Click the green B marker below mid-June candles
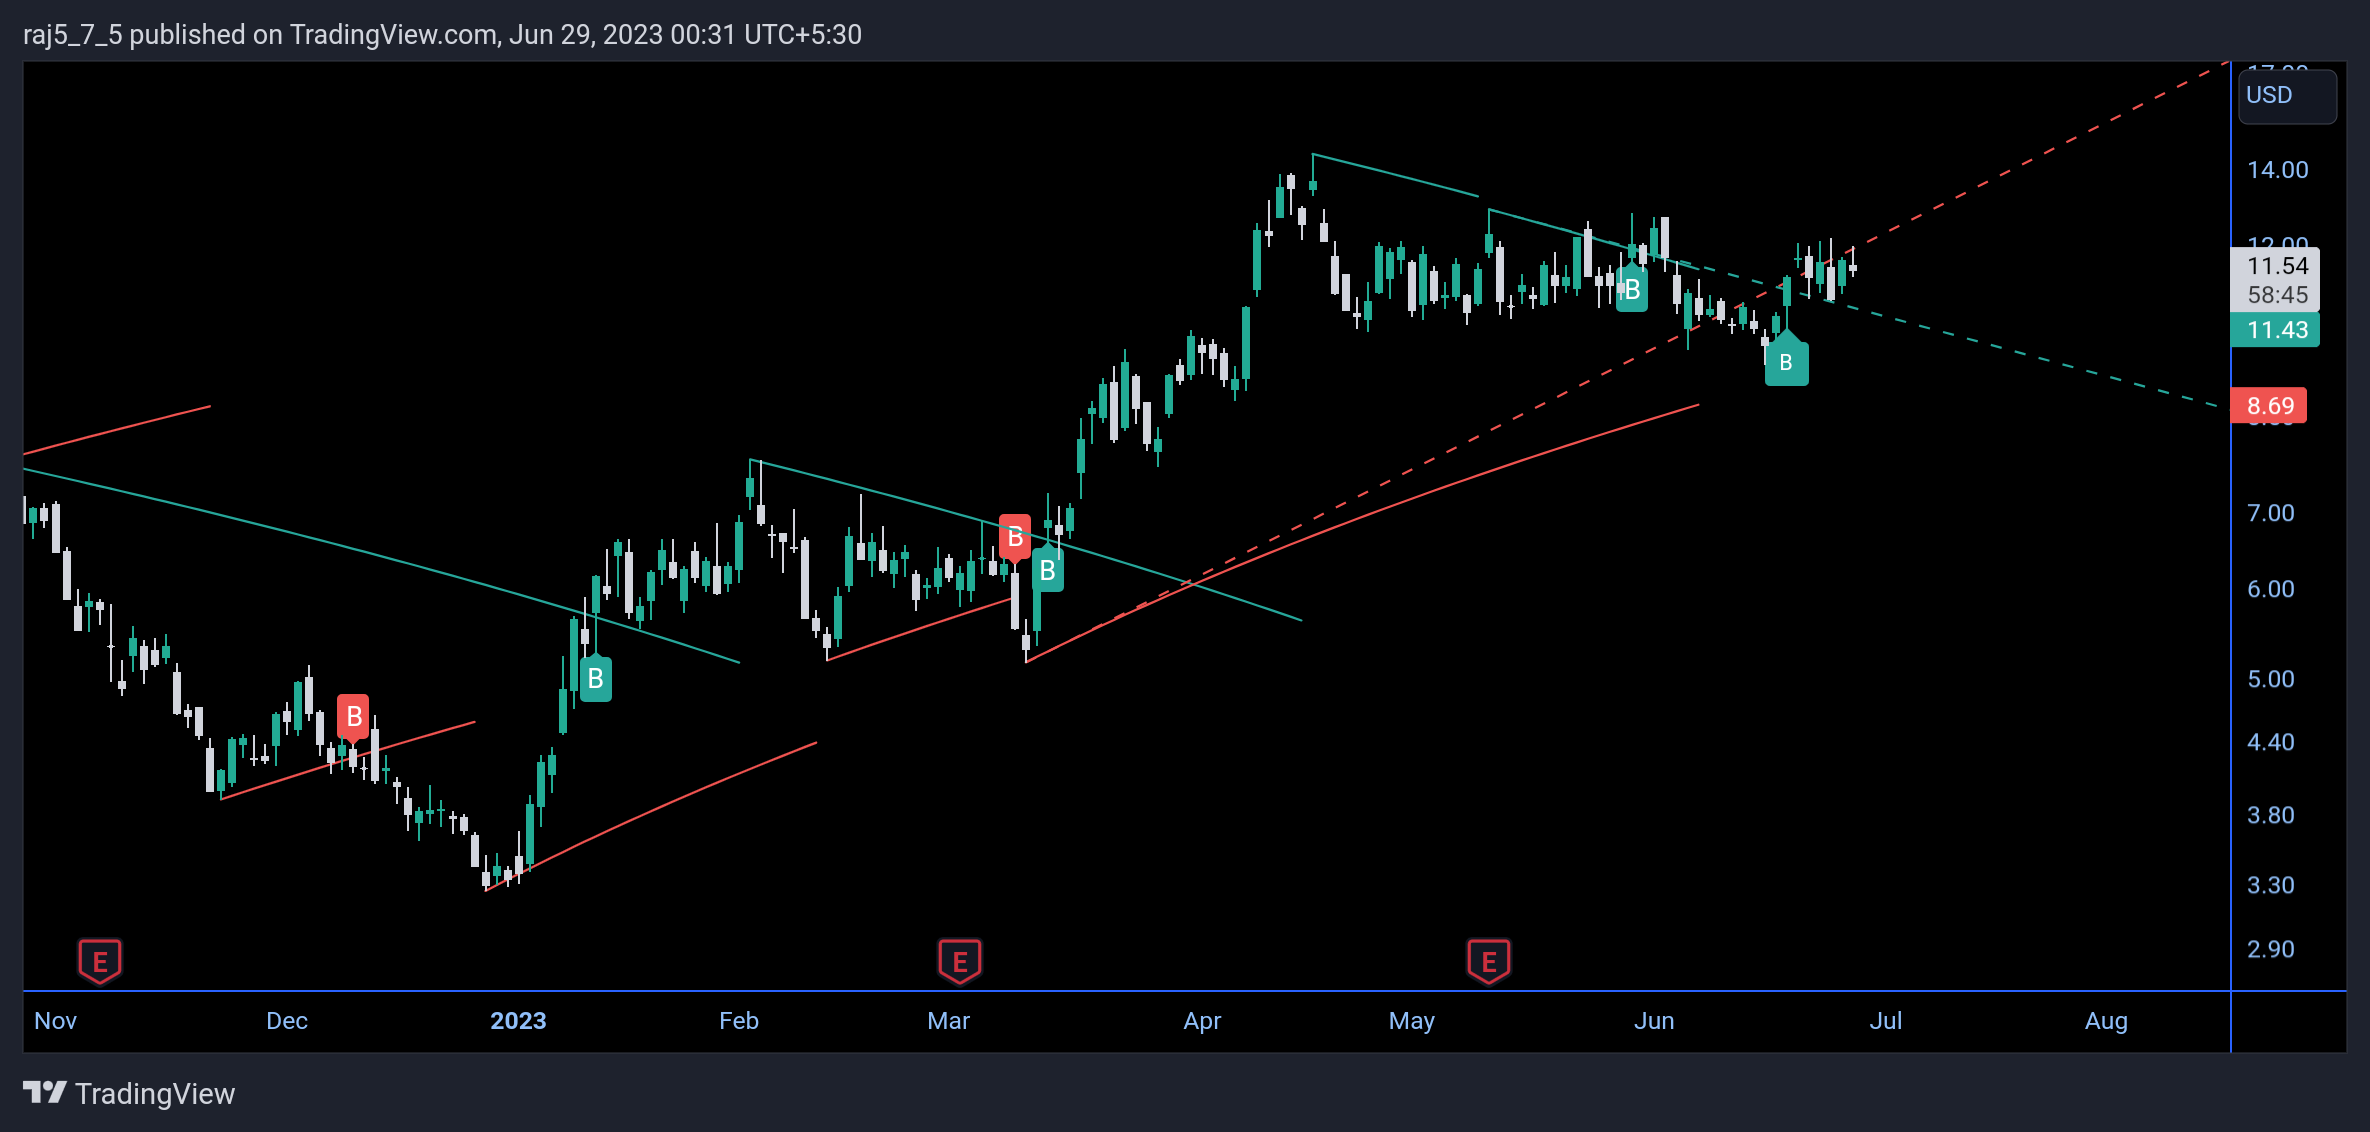Image resolution: width=2370 pixels, height=1132 pixels. click(1786, 359)
